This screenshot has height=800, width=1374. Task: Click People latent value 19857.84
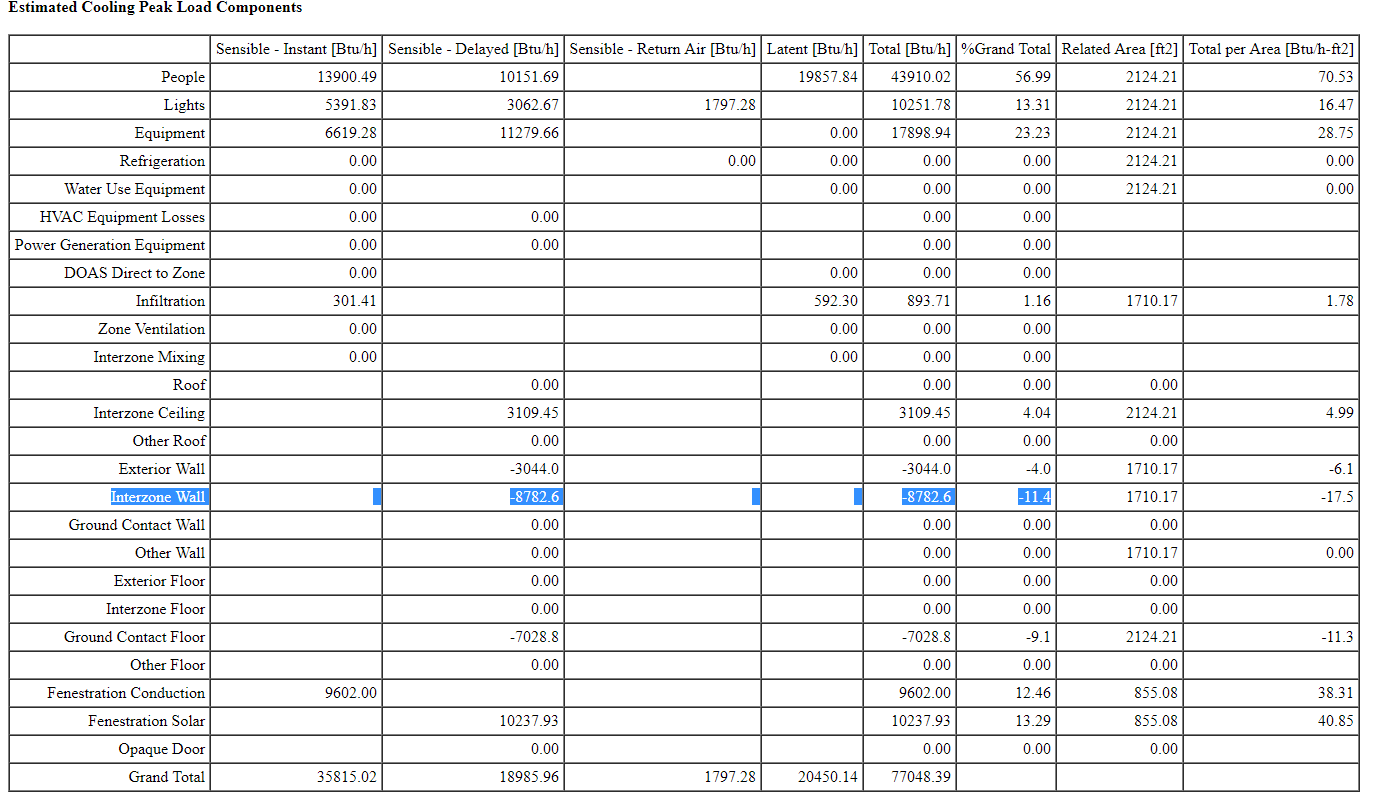(x=828, y=77)
